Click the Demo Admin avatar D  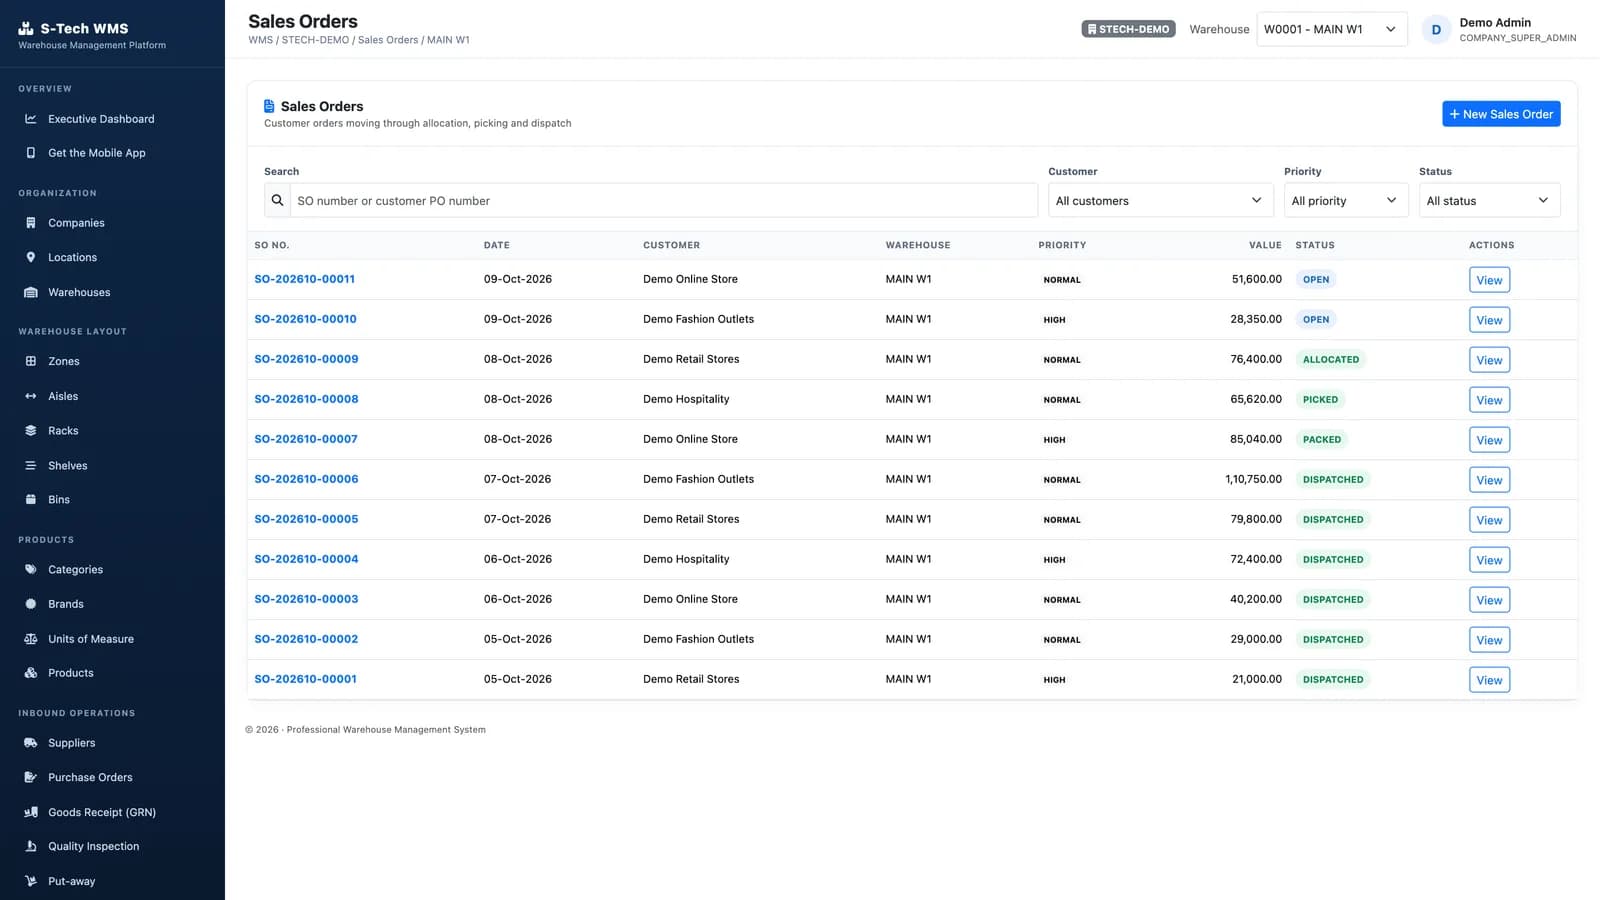[x=1436, y=30]
